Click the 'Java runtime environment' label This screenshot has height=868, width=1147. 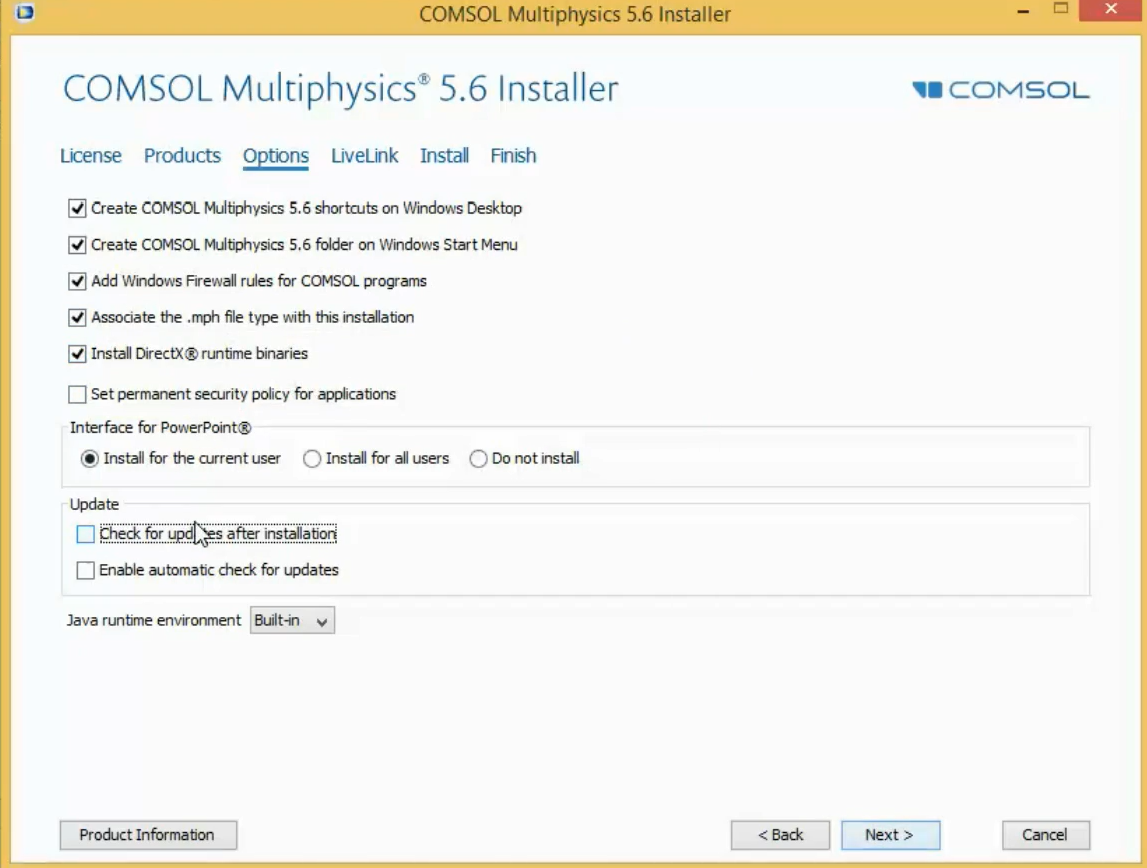[154, 620]
